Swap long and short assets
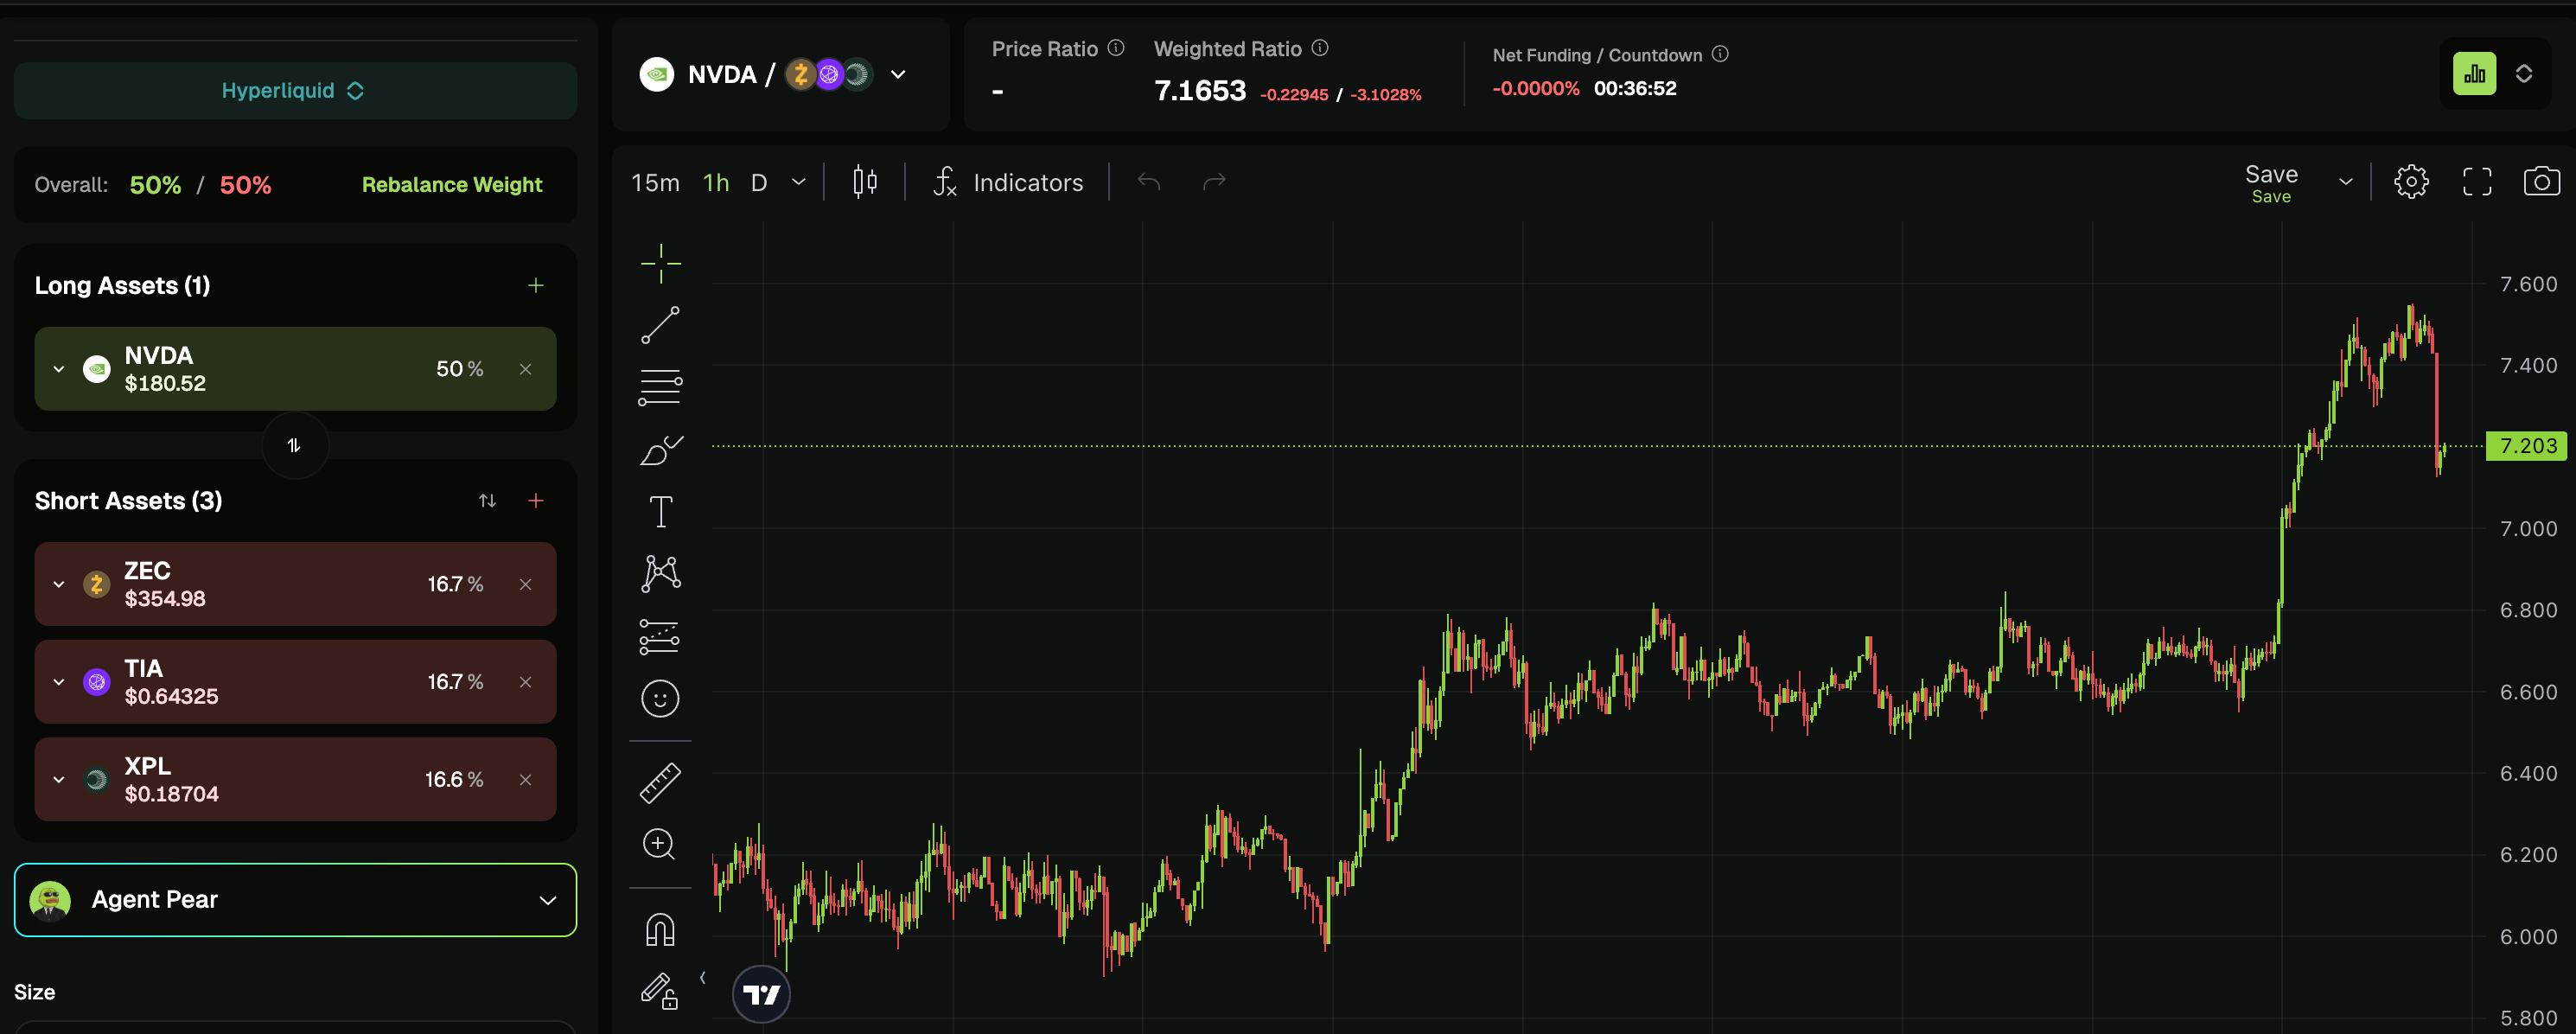The width and height of the screenshot is (2576, 1034). click(x=294, y=445)
